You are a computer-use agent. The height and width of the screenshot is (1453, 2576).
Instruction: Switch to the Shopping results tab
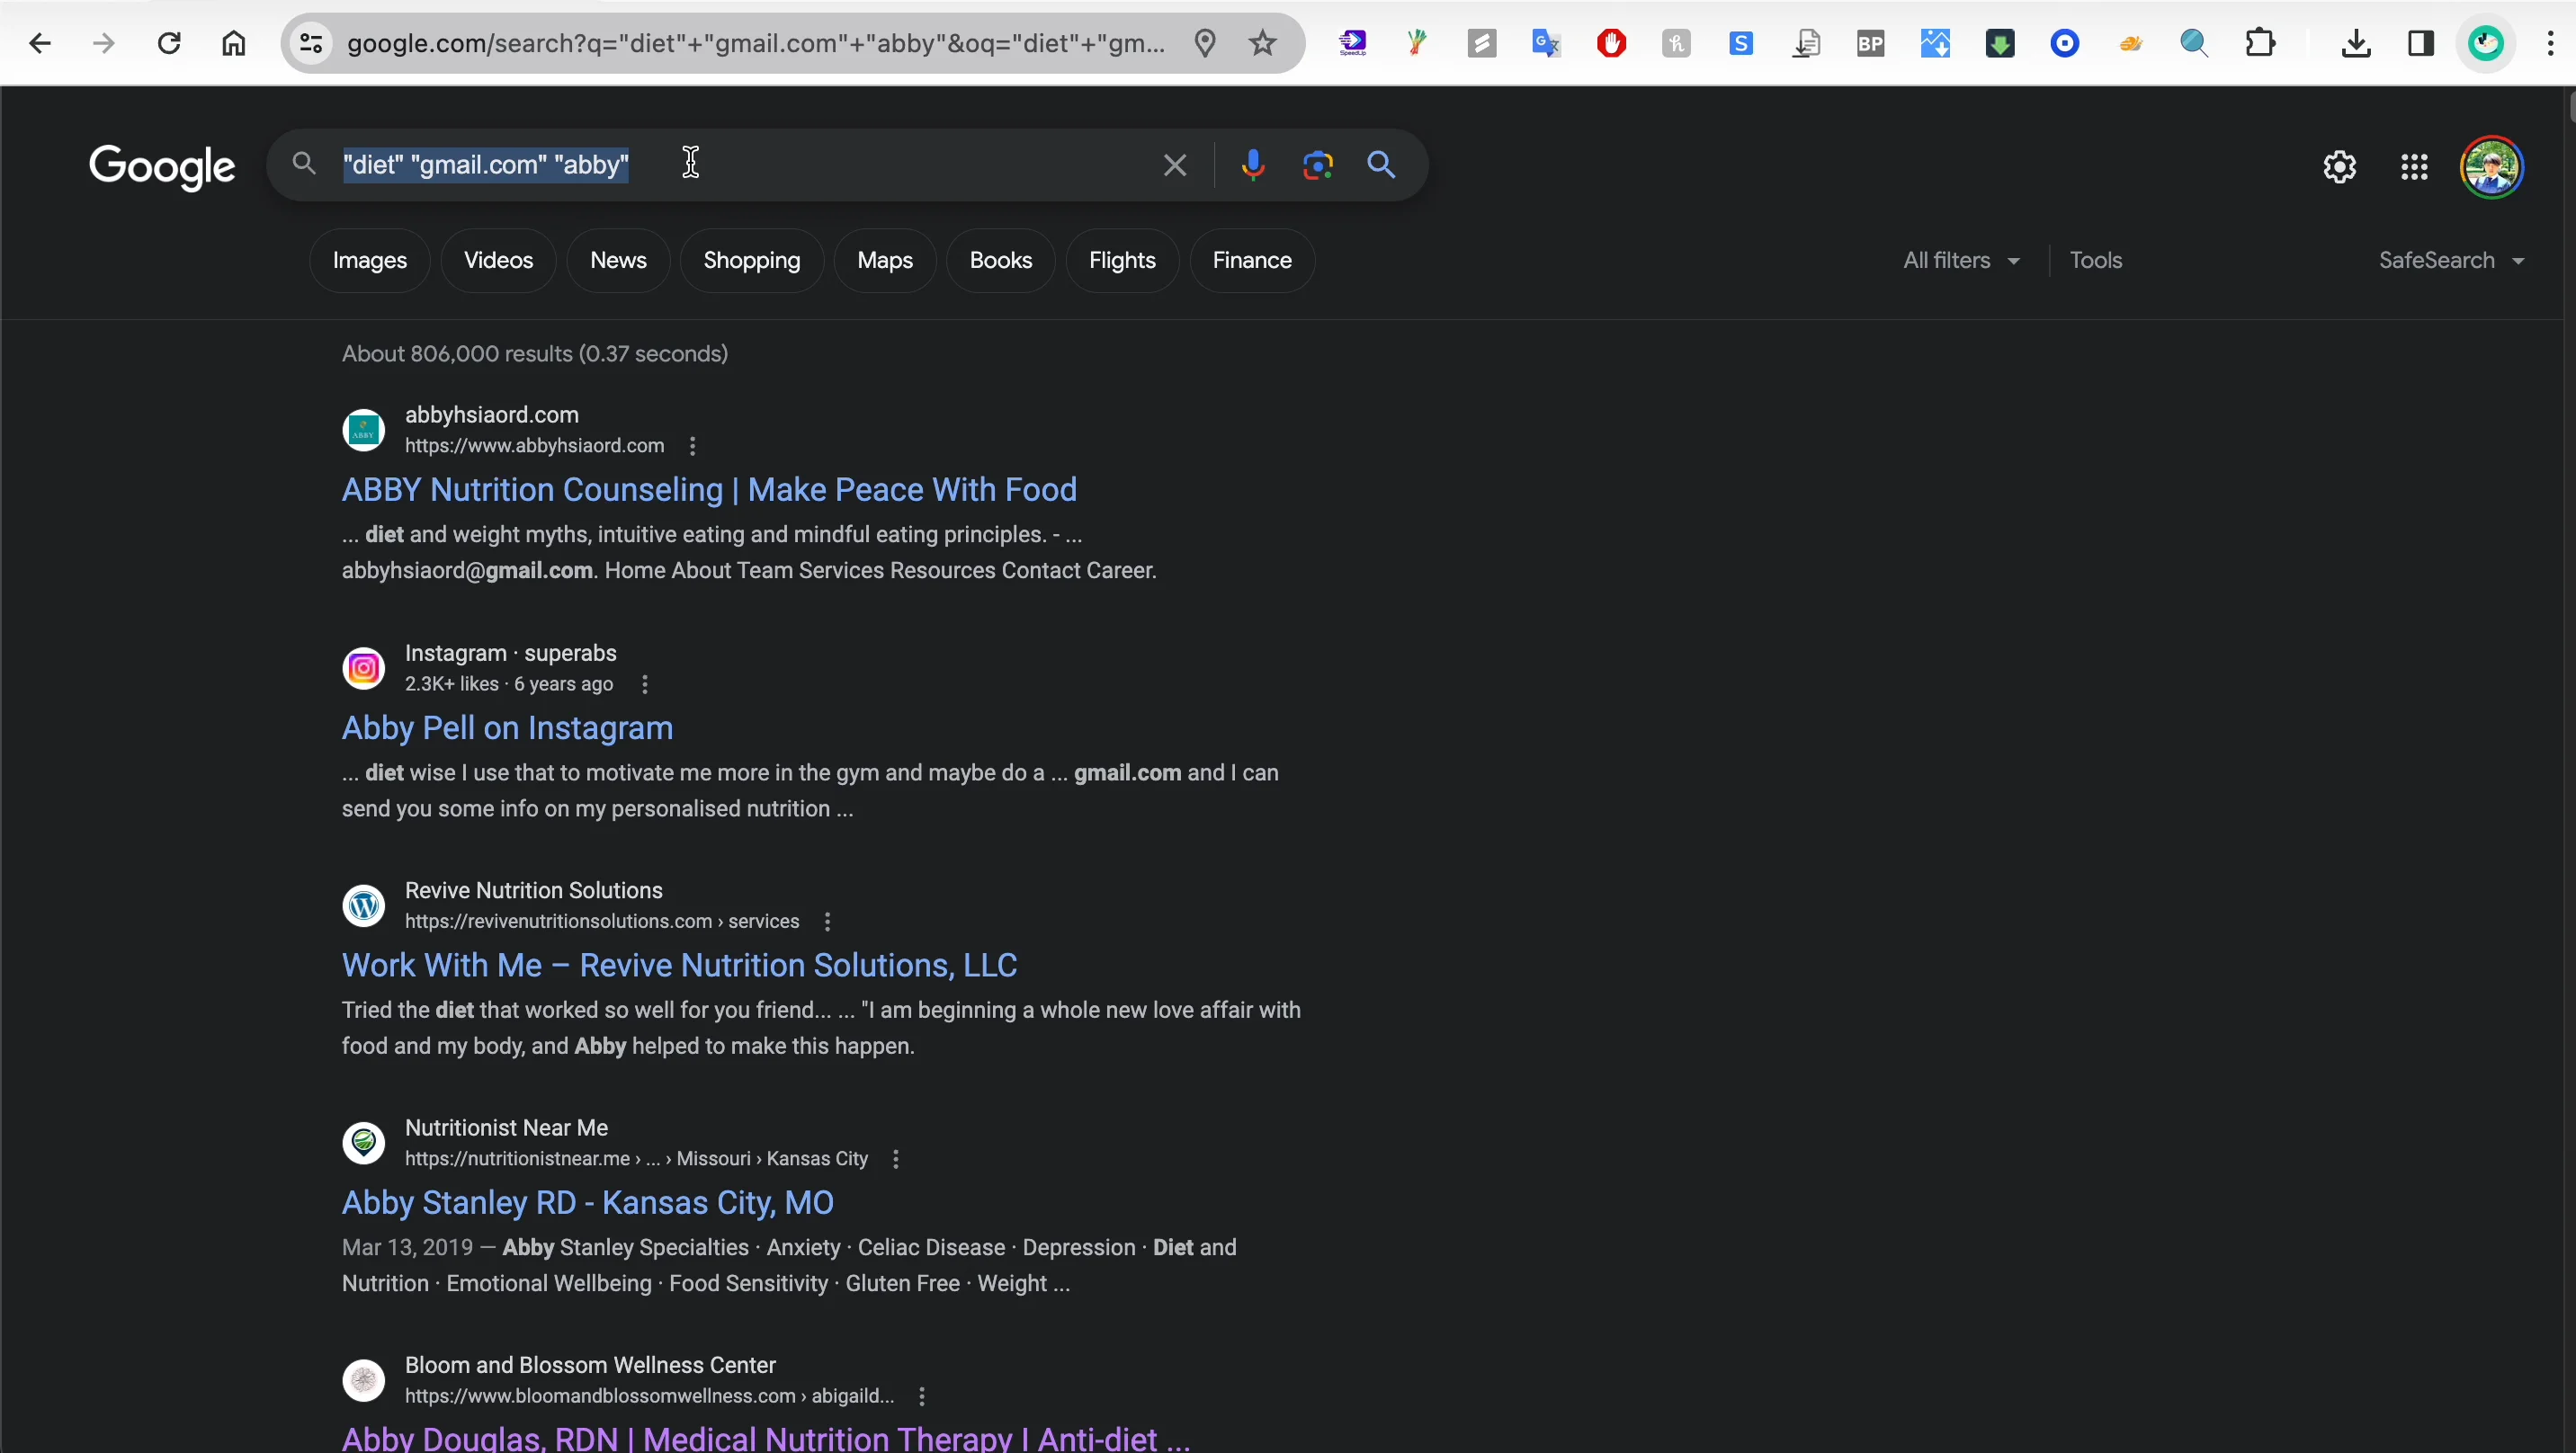point(752,260)
